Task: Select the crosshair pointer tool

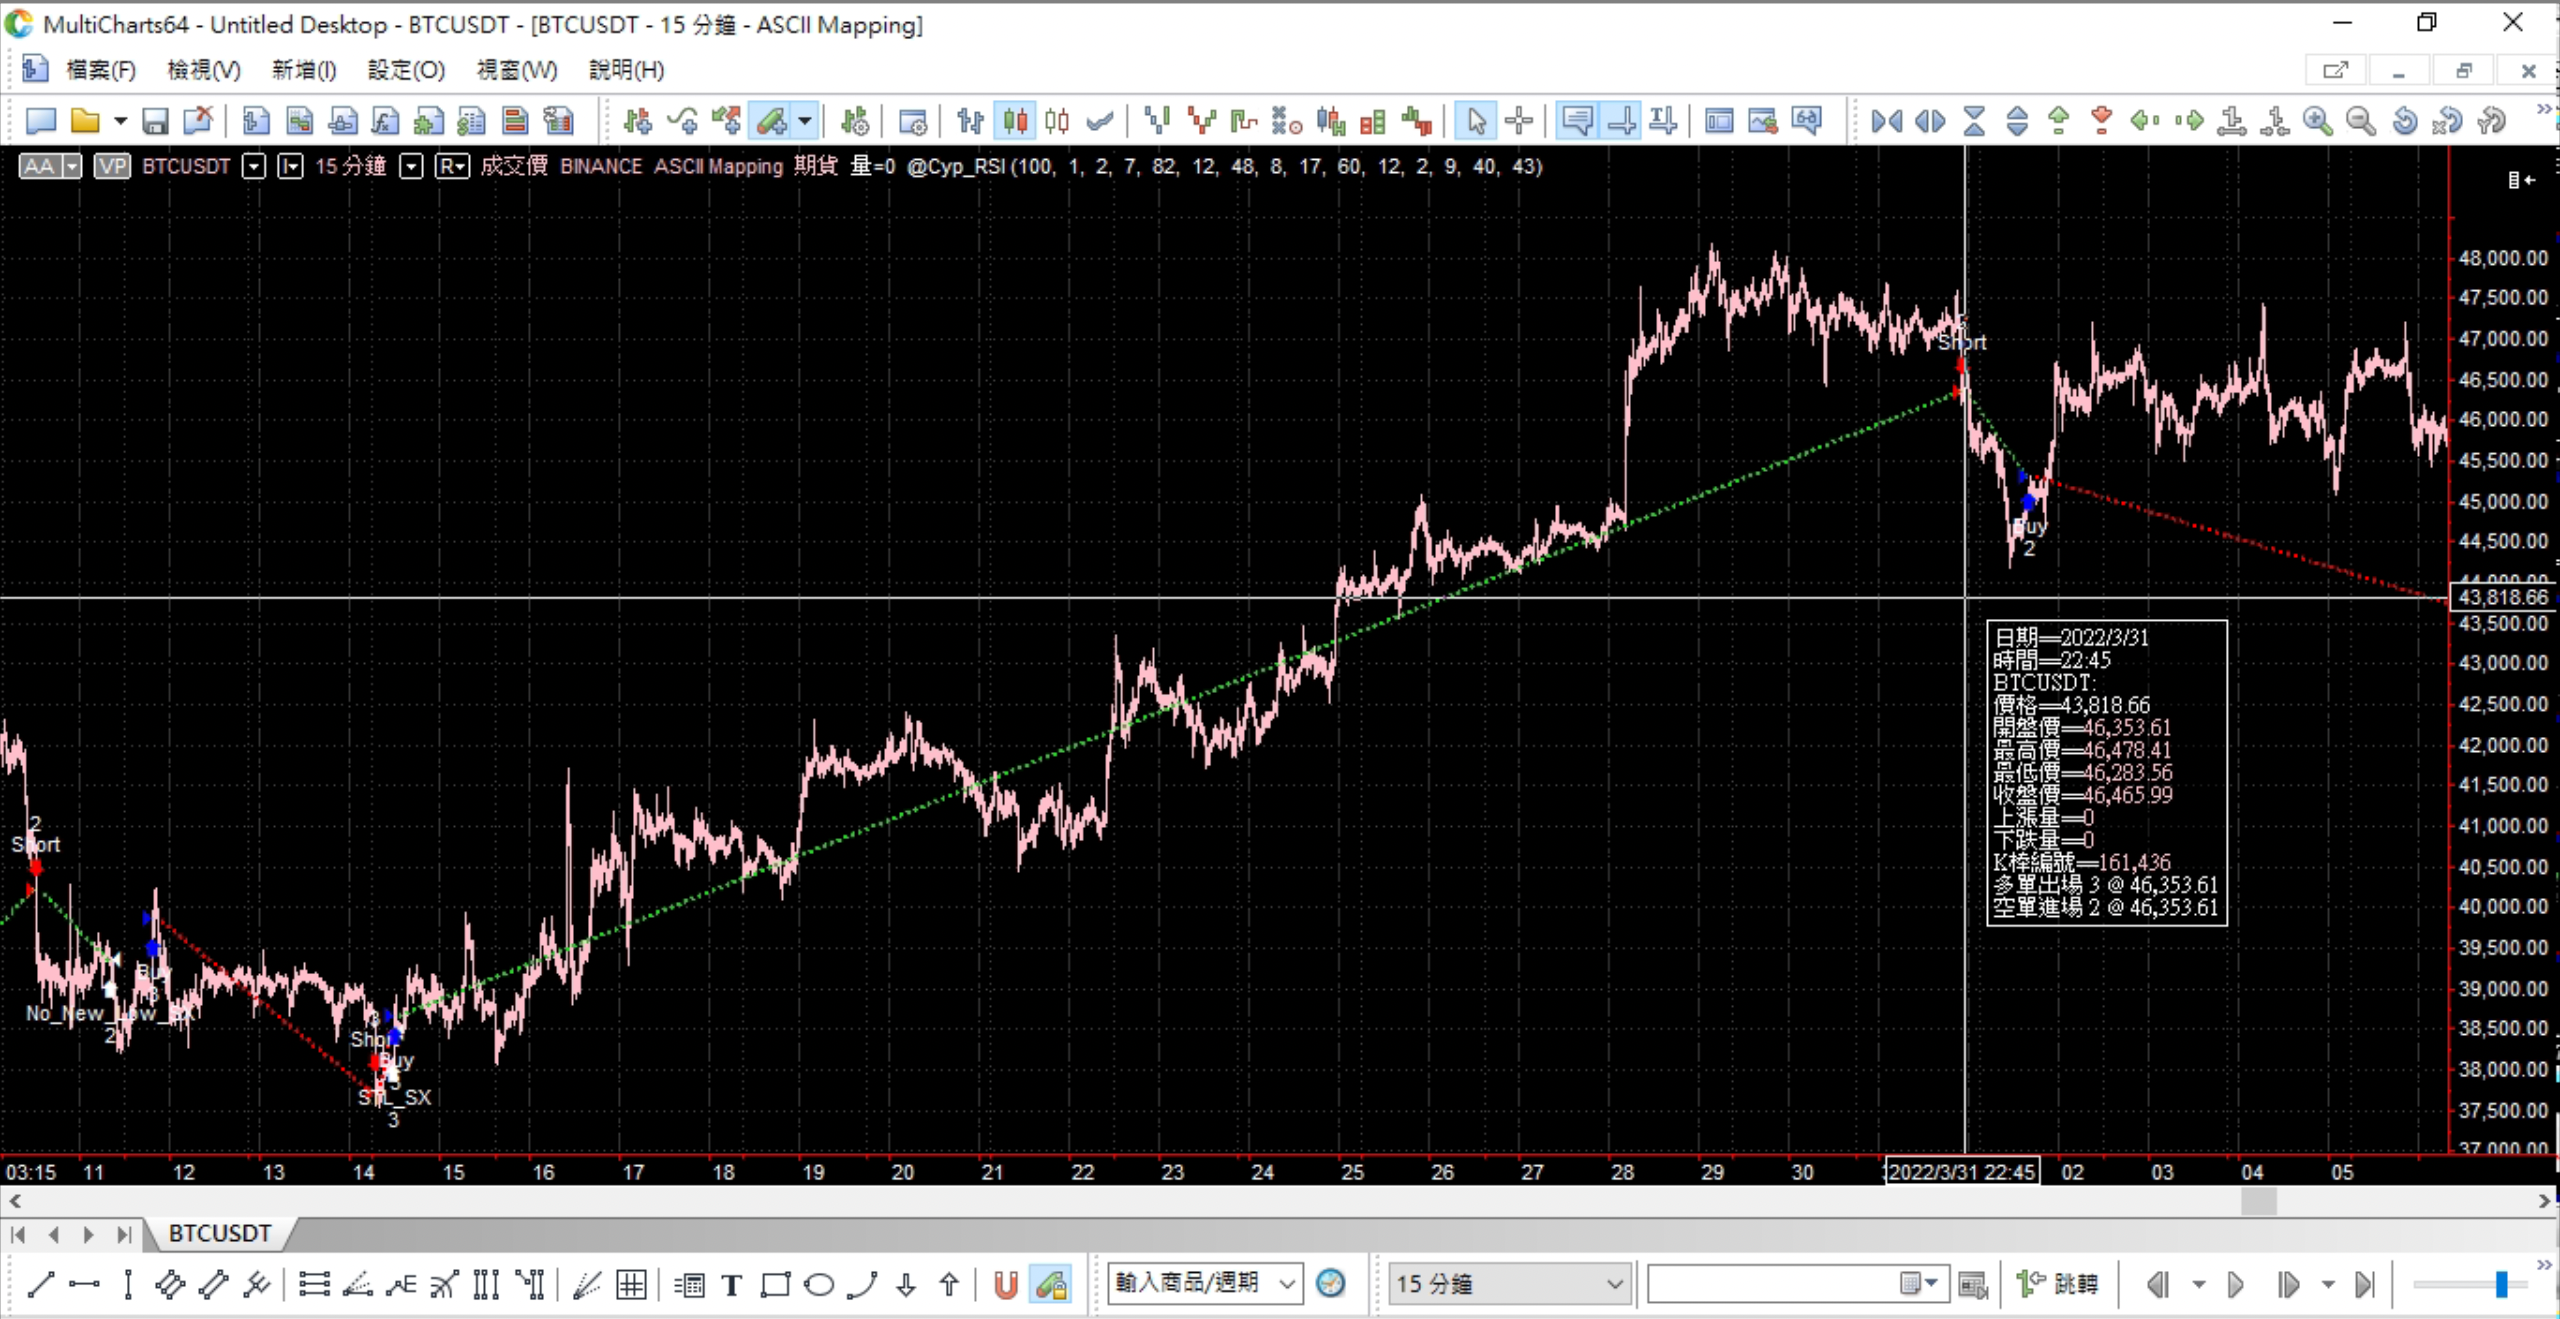Action: pos(1519,122)
